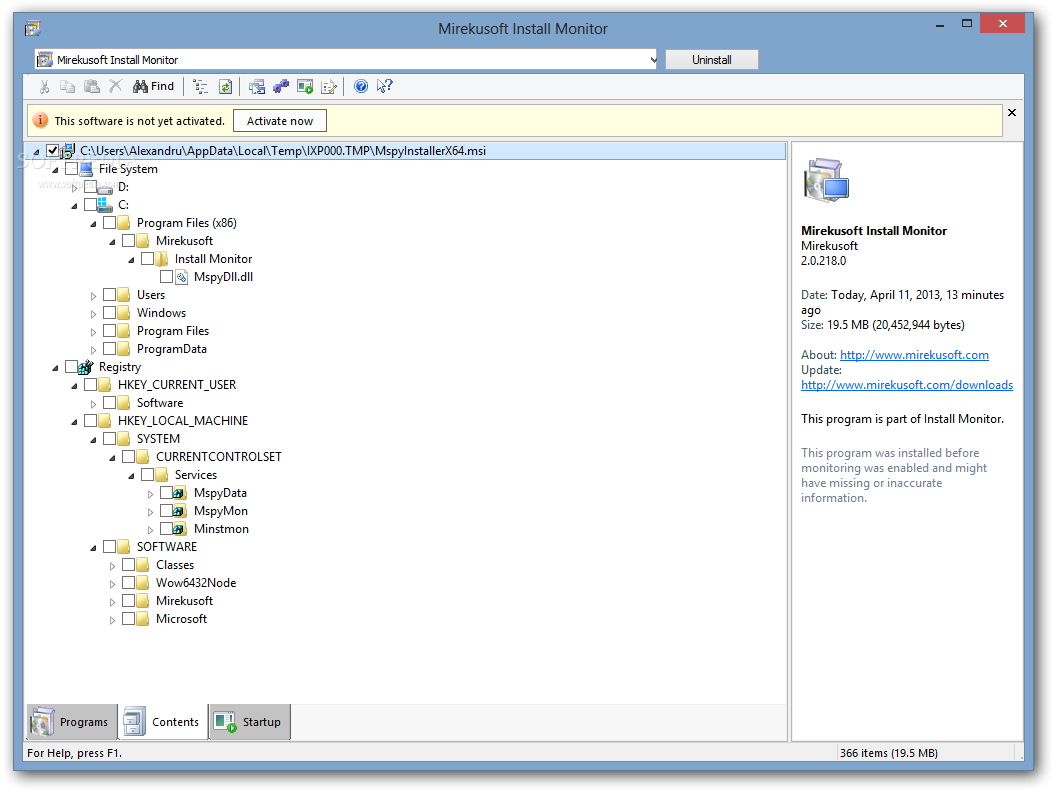Screen dimensions: 1054x791
Task: Minimize the Install Monitor window
Action: pos(940,24)
